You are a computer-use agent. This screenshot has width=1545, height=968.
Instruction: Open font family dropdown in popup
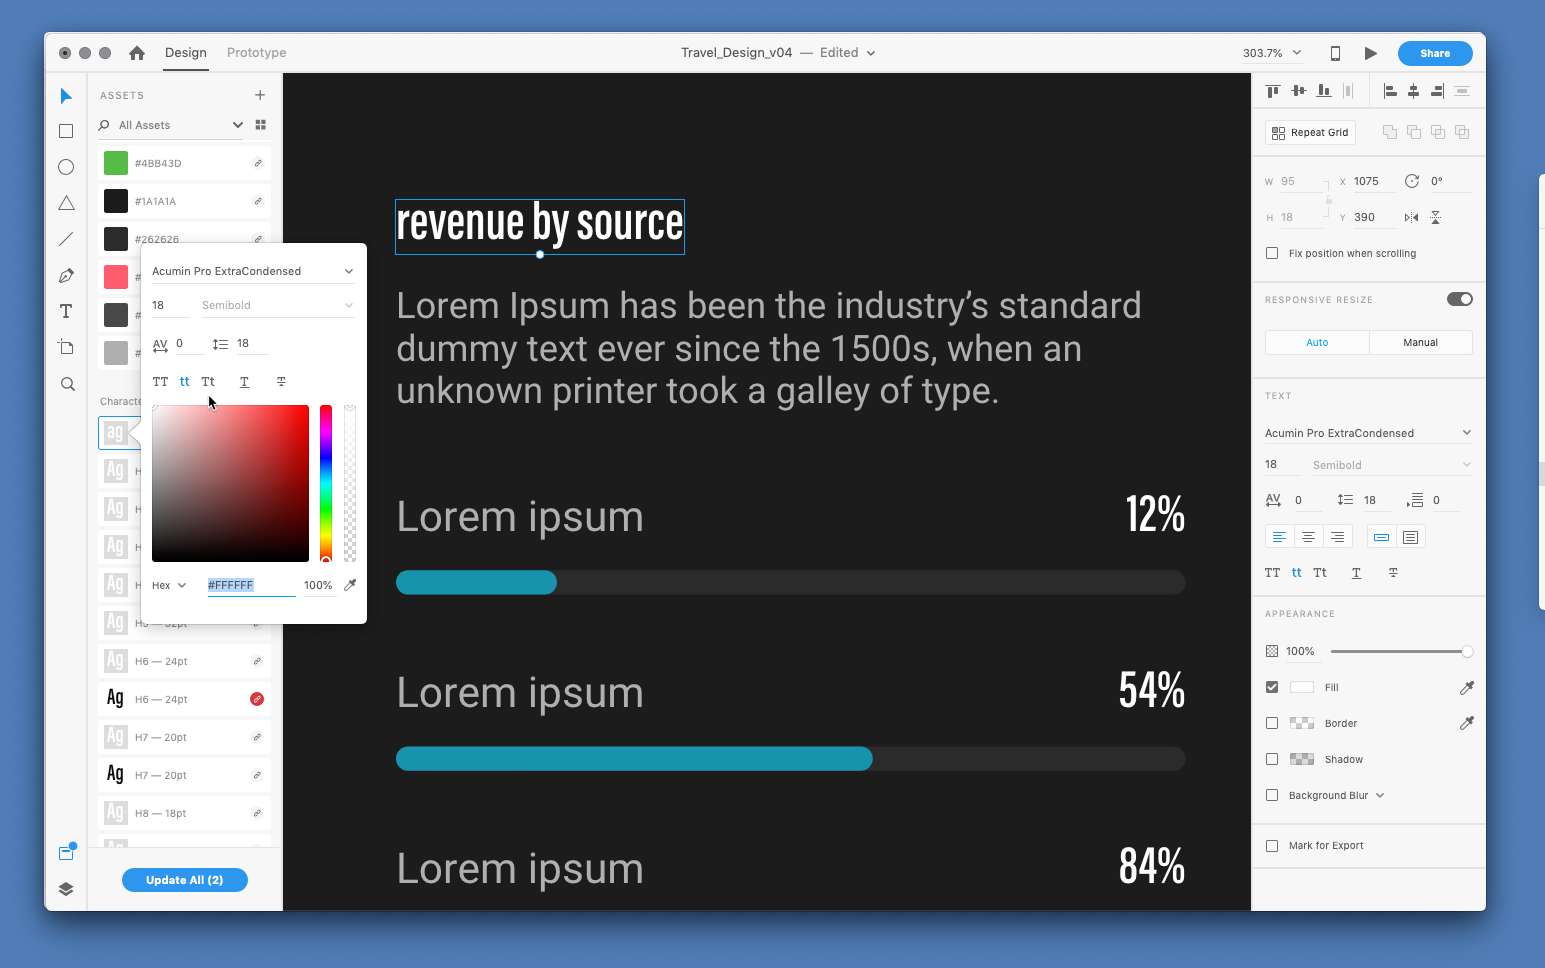pos(349,271)
